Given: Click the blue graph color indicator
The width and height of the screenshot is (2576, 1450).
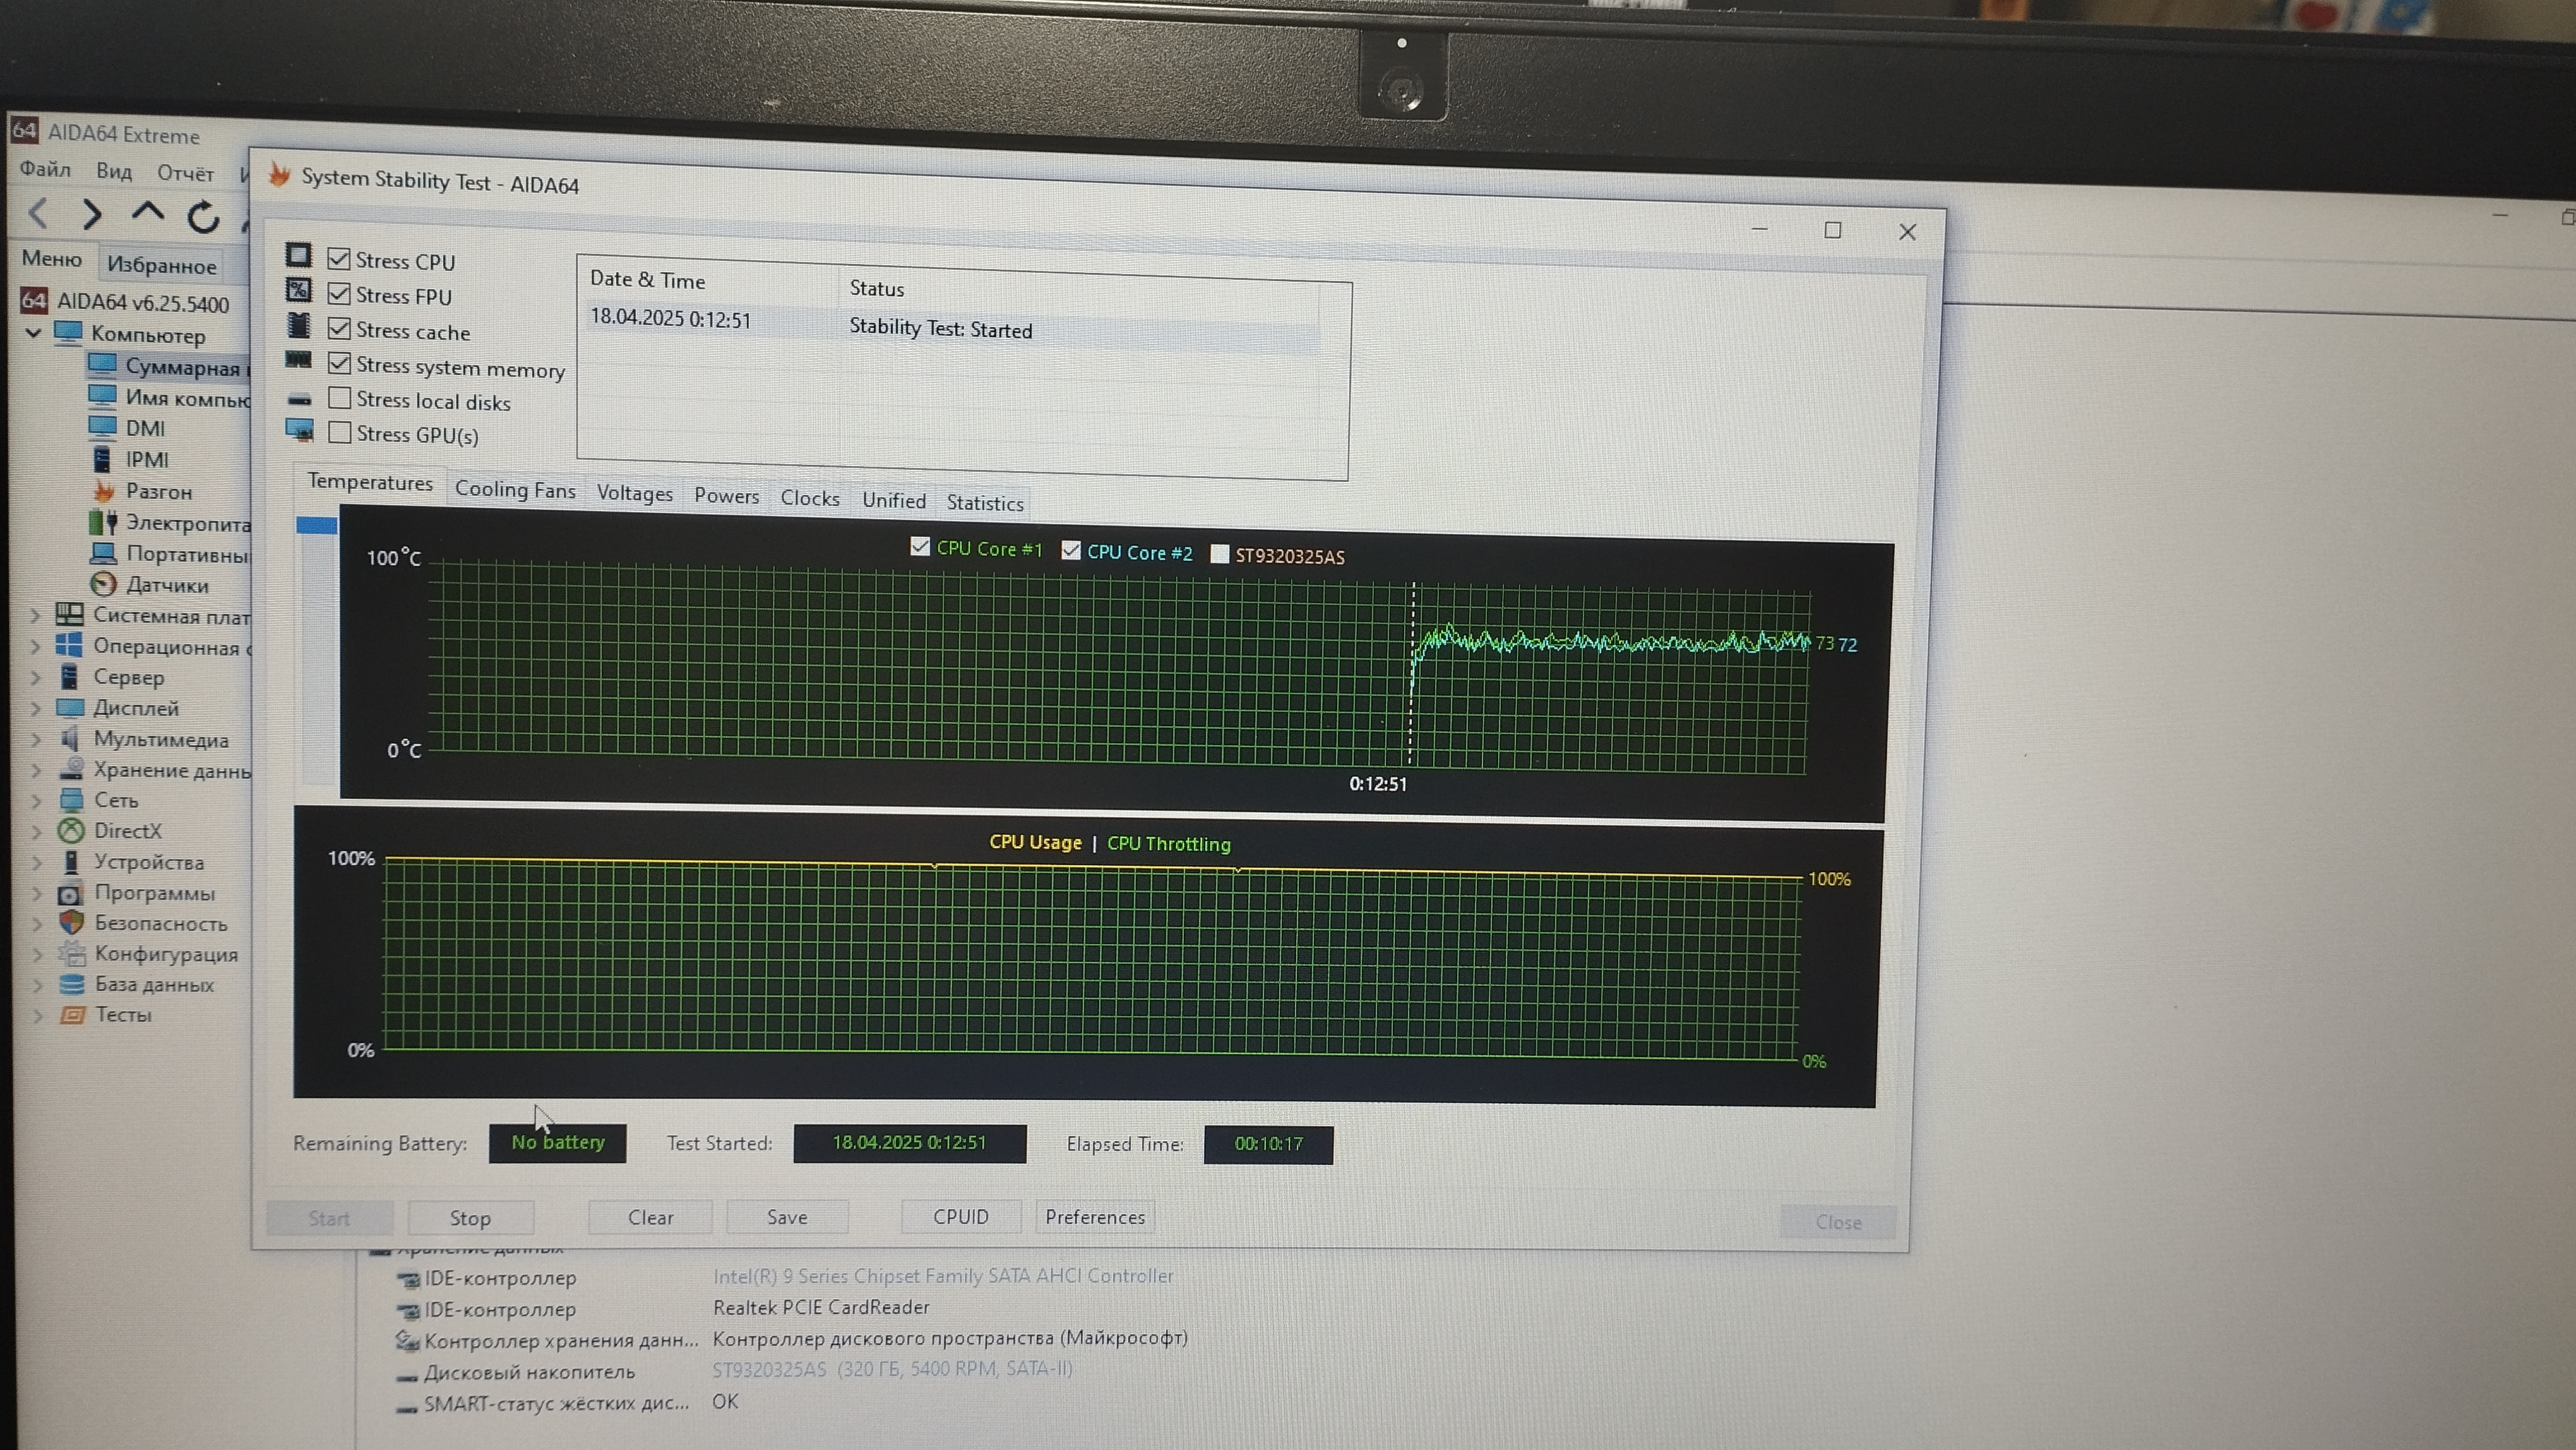Looking at the screenshot, I should [x=316, y=525].
